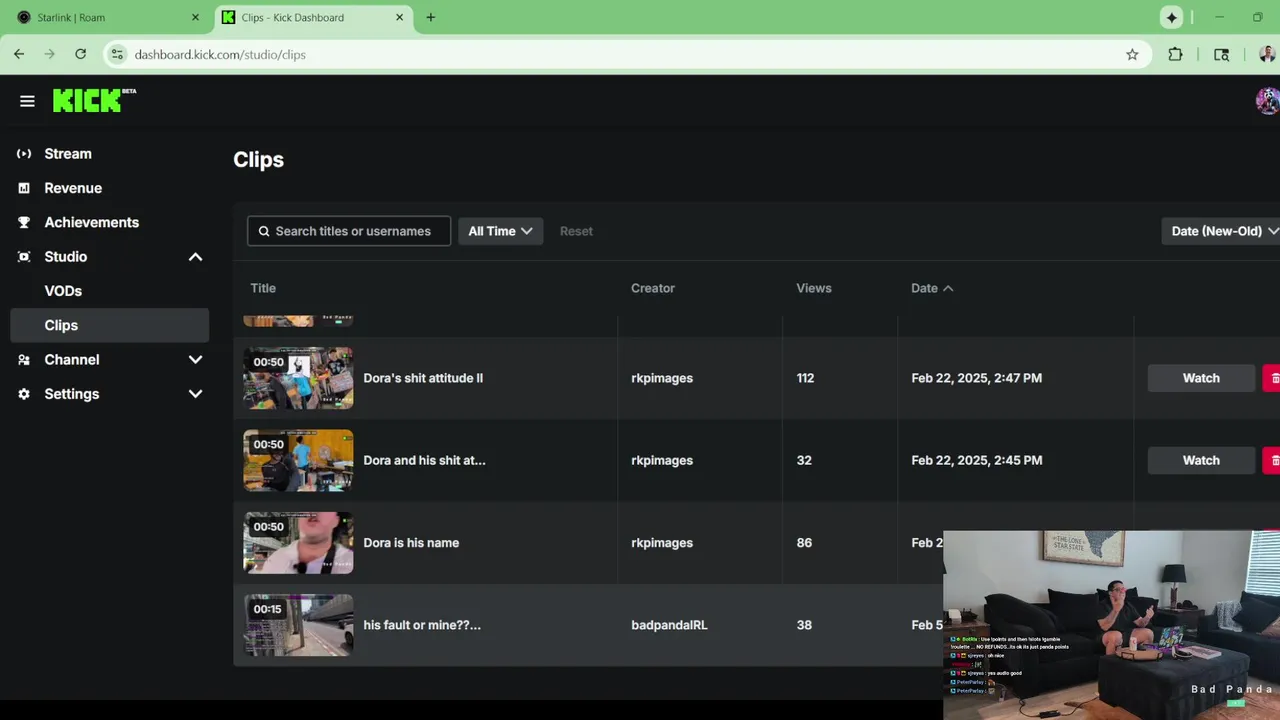Go back in the browser
The height and width of the screenshot is (720, 1280).
(19, 54)
